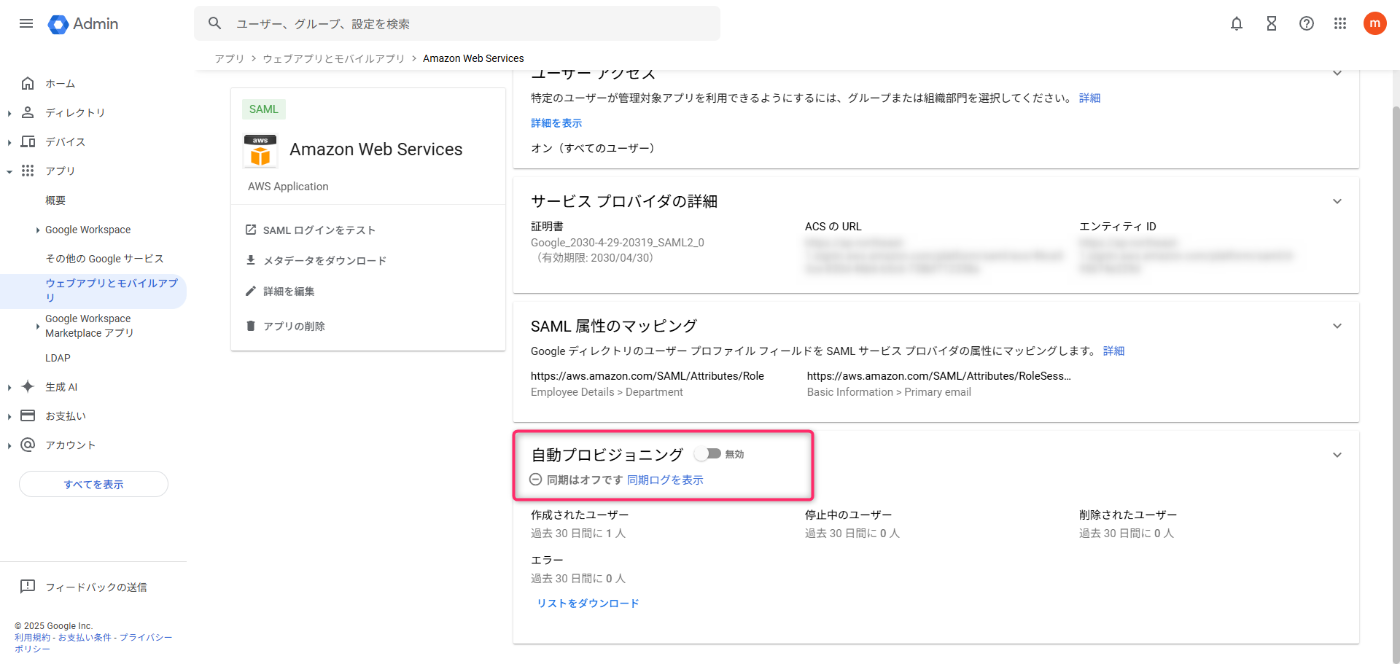Open the Google apps grid
The image size is (1400, 664).
coord(1340,23)
